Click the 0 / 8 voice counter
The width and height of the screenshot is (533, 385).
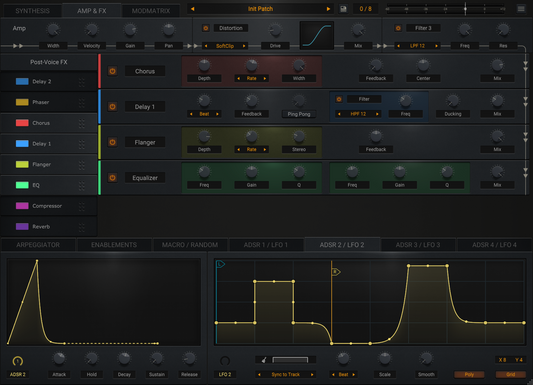pyautogui.click(x=365, y=9)
